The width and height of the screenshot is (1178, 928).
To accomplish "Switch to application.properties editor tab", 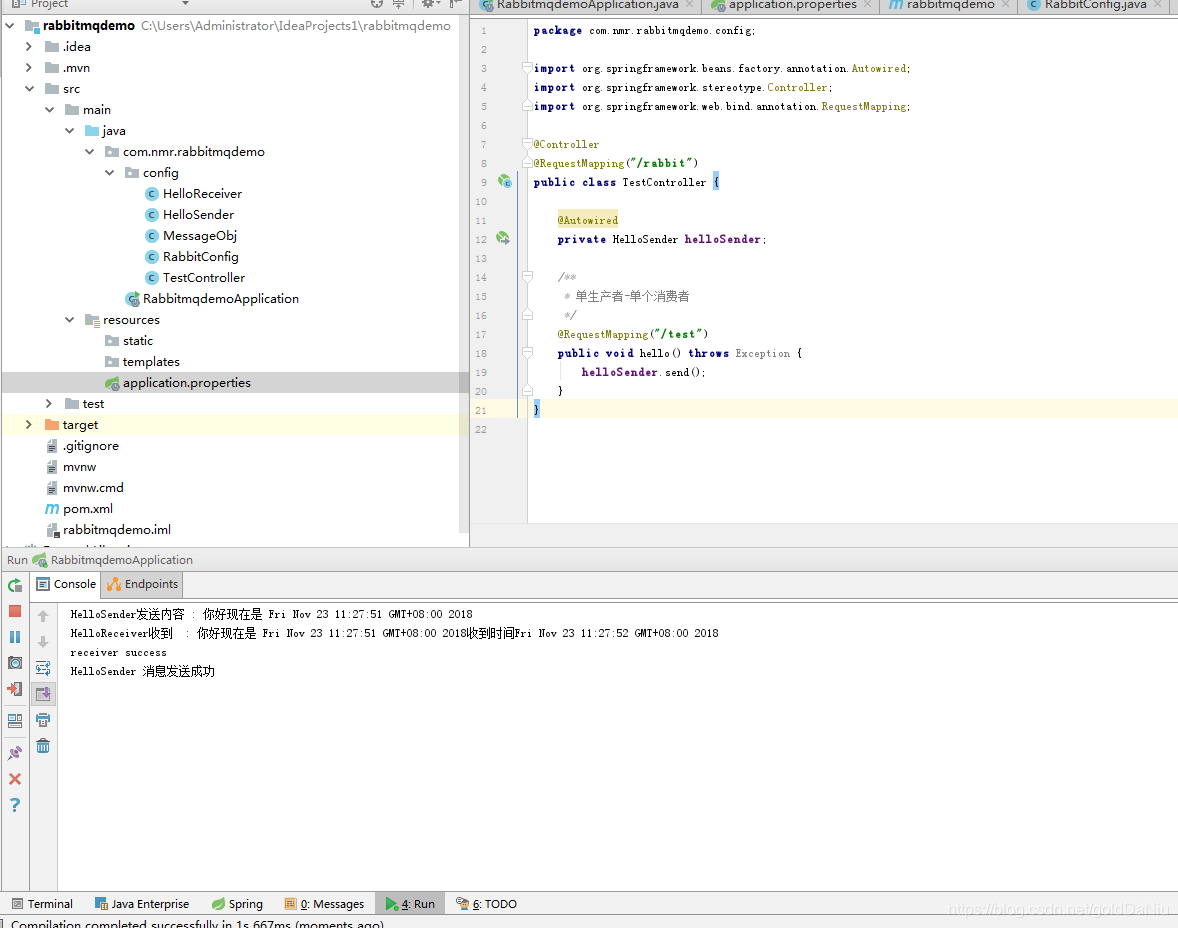I will click(792, 5).
